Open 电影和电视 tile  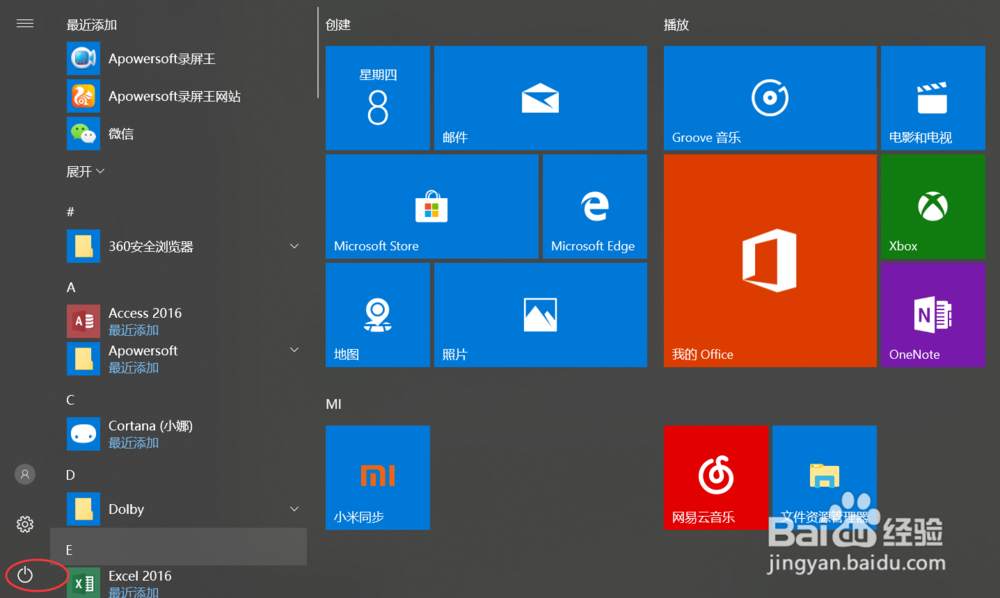pyautogui.click(x=932, y=98)
